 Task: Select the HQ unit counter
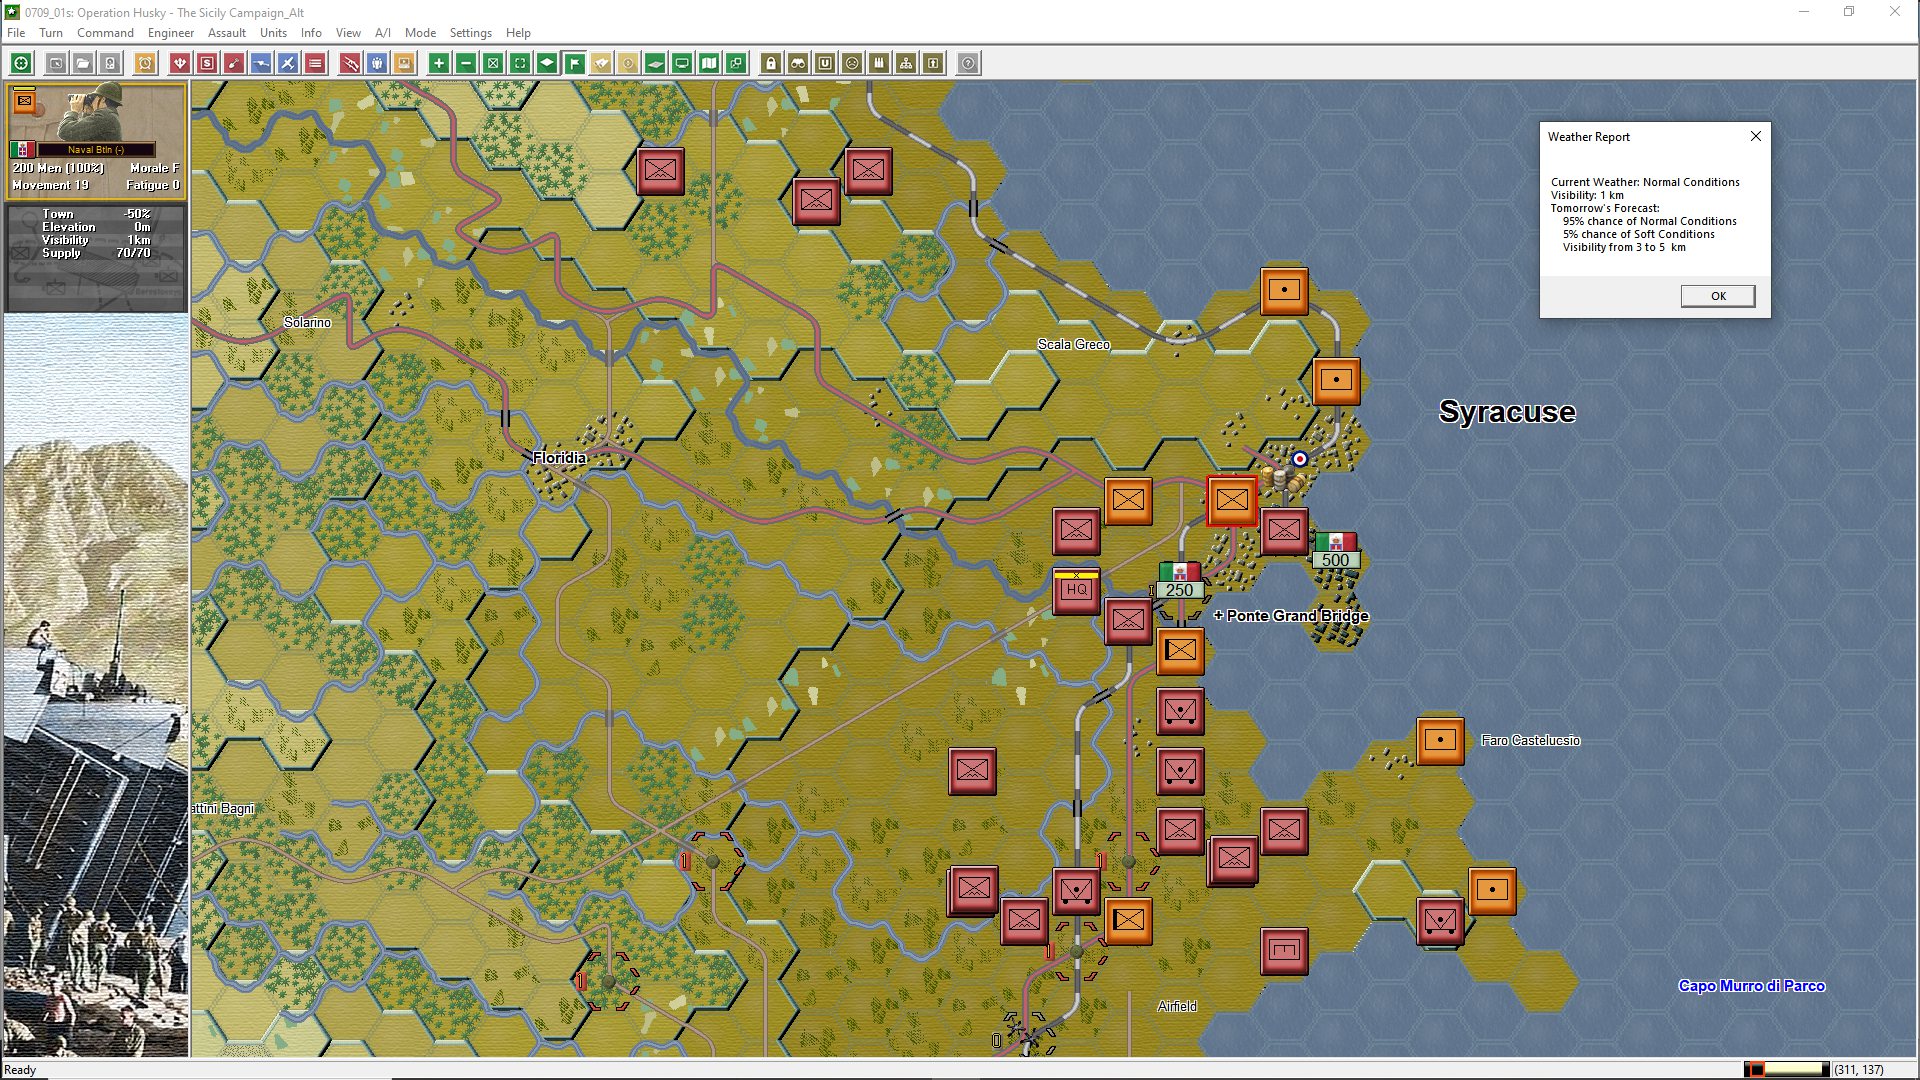pos(1076,590)
